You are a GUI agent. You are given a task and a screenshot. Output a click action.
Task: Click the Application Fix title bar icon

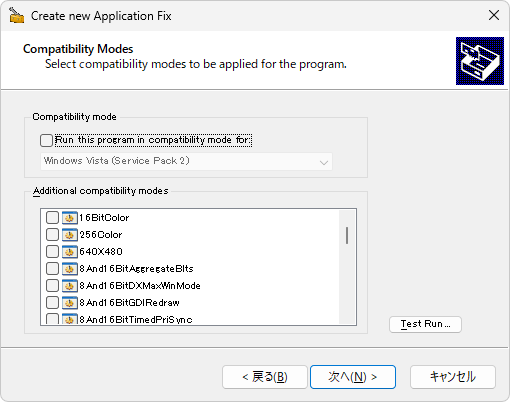click(17, 15)
